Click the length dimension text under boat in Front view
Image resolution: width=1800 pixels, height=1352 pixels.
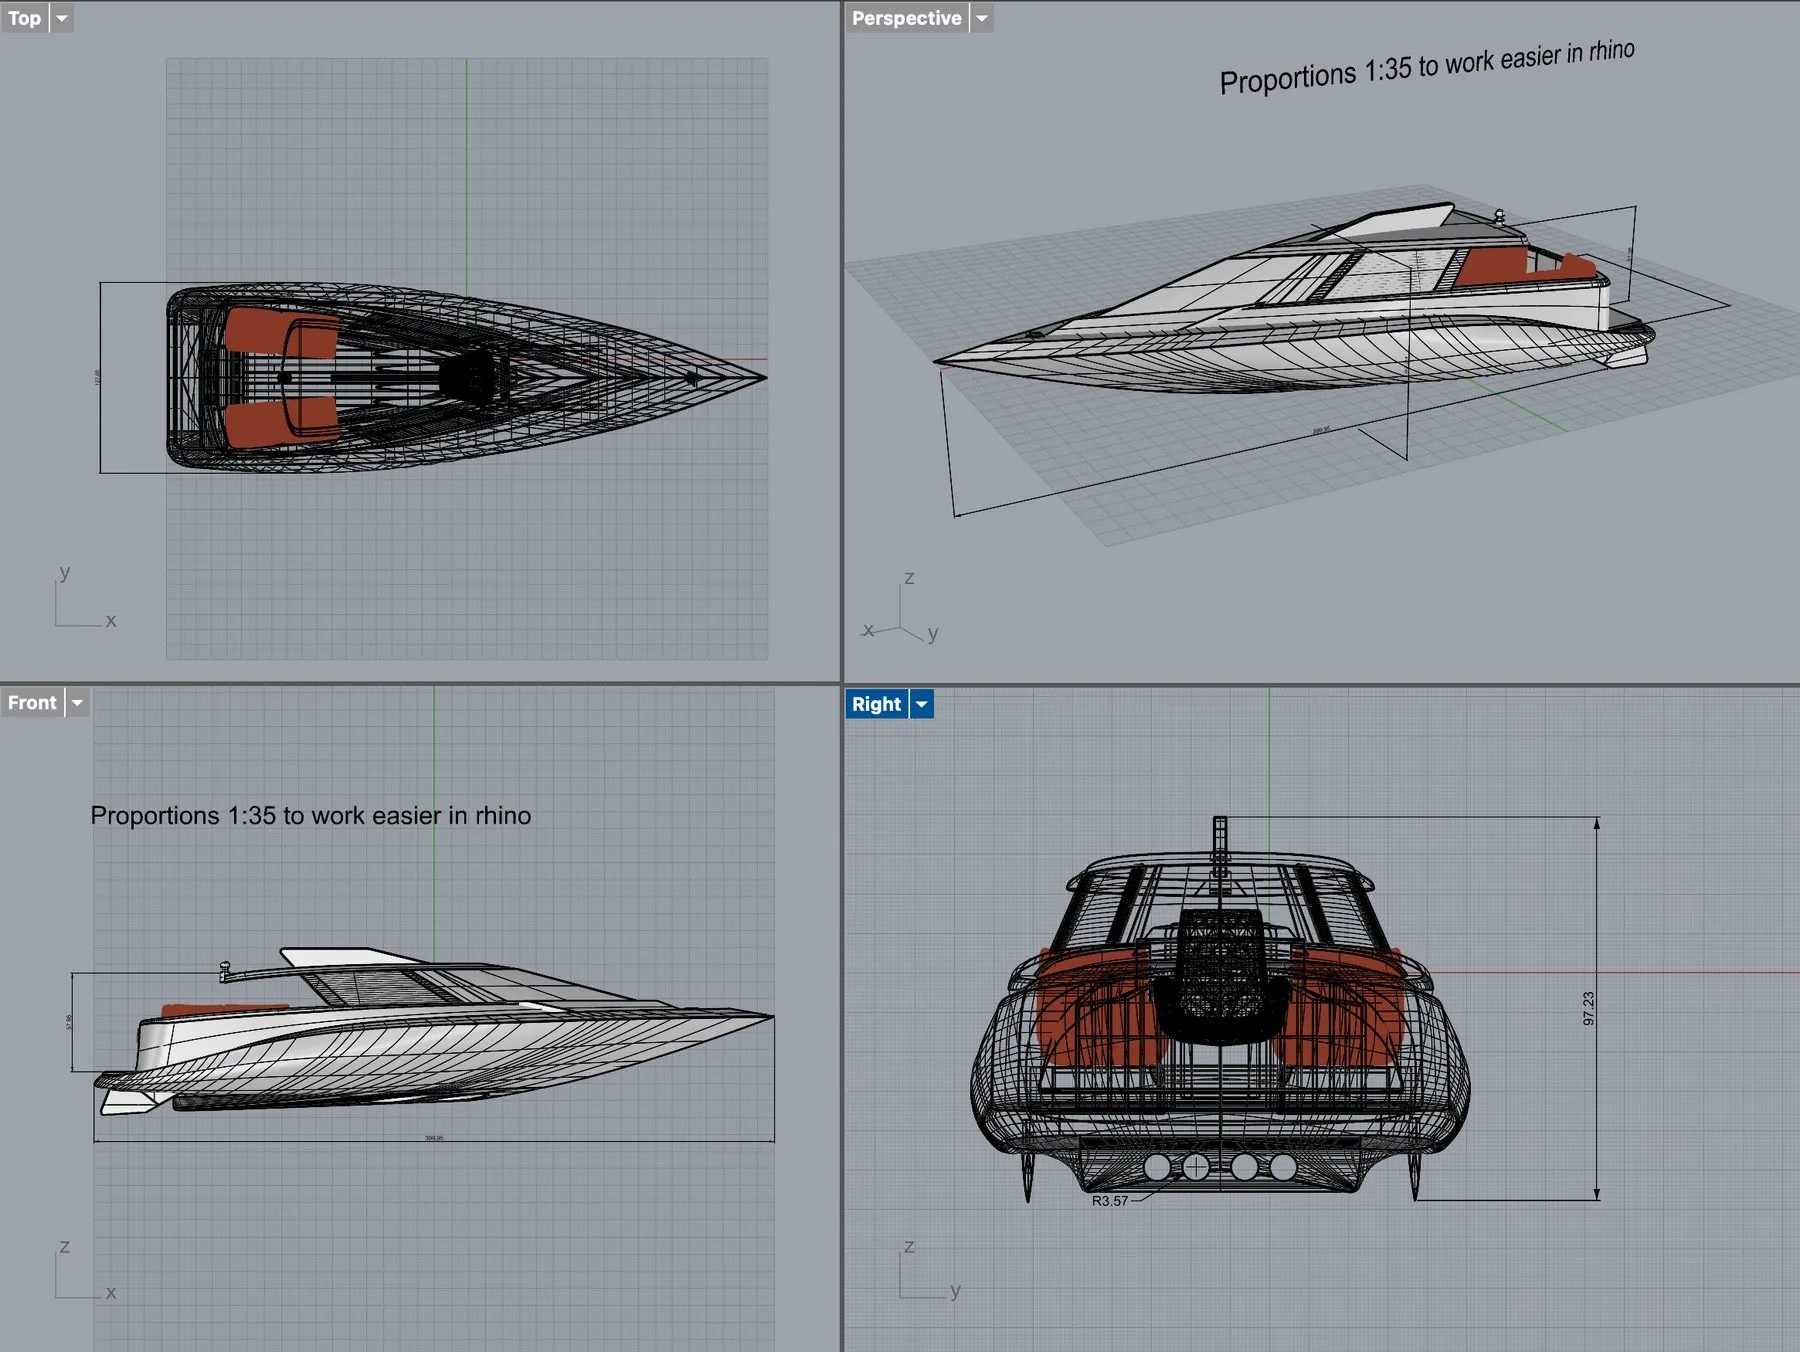[x=434, y=1138]
